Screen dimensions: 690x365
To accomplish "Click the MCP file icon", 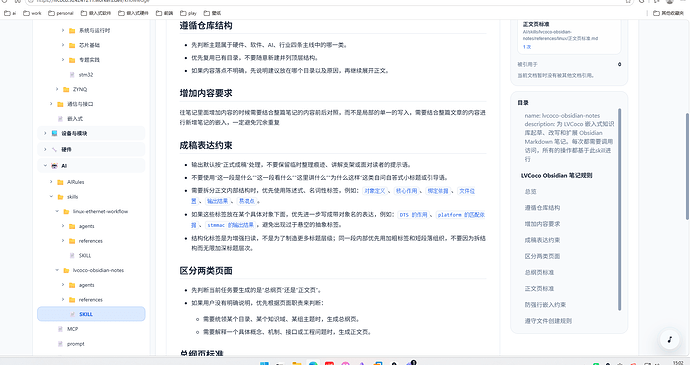I will pyautogui.click(x=61, y=329).
